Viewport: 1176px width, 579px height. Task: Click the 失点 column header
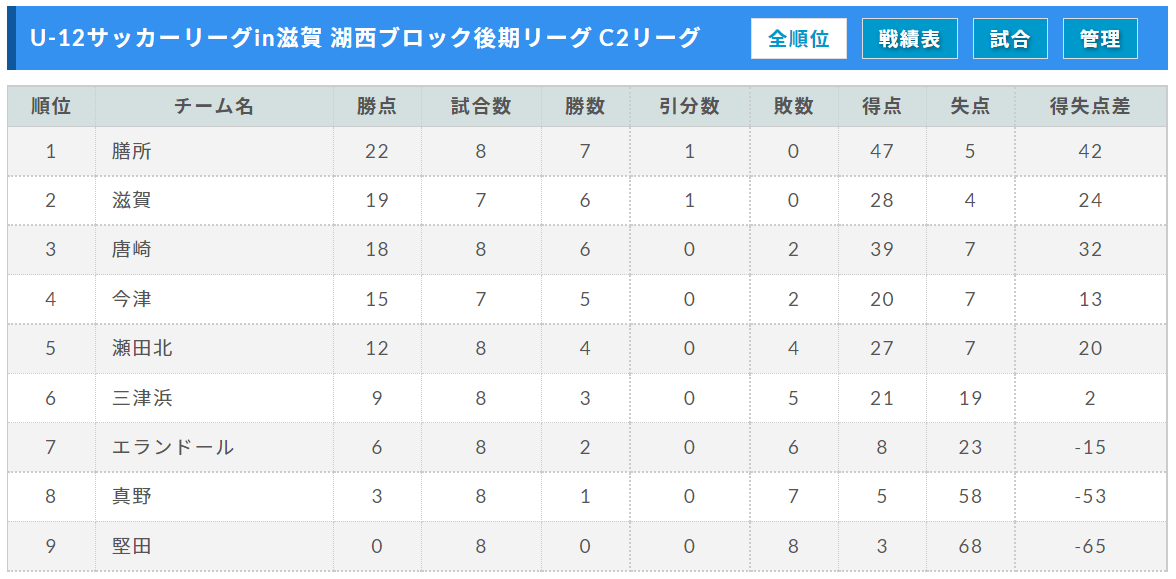tap(970, 106)
